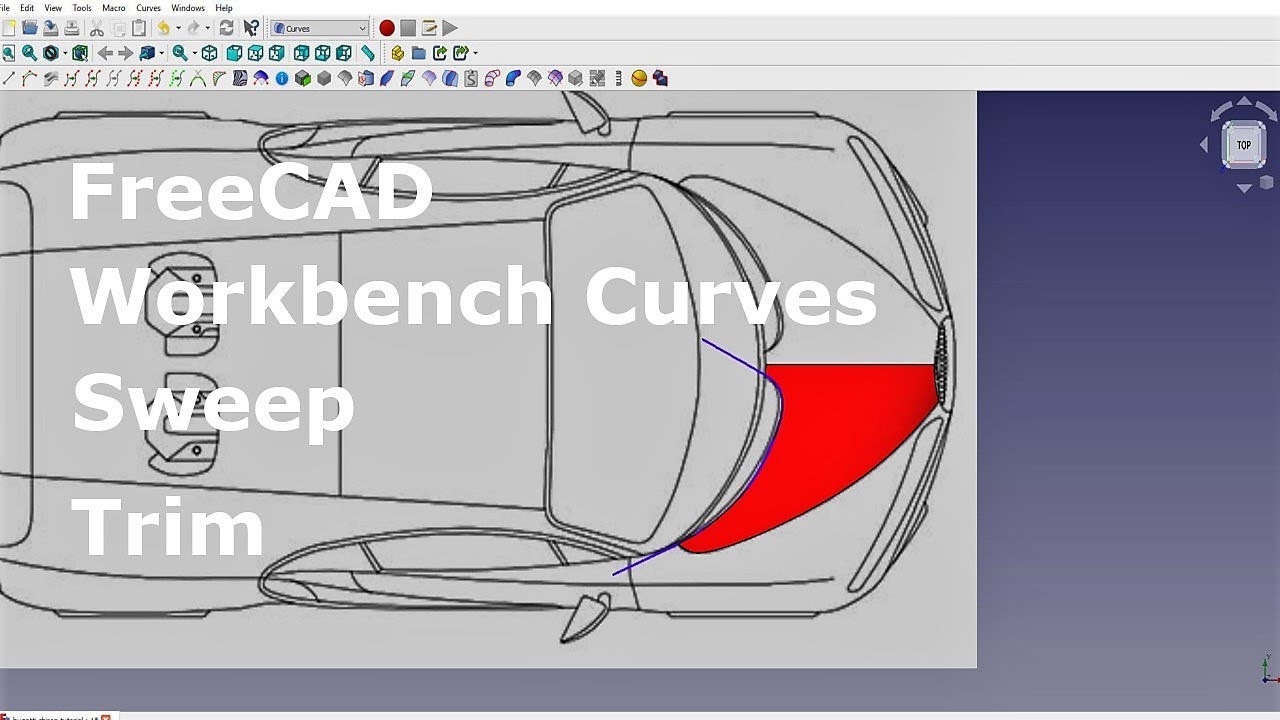Expand the undo history dropdown arrow
Viewport: 1280px width, 720px height.
pos(178,28)
